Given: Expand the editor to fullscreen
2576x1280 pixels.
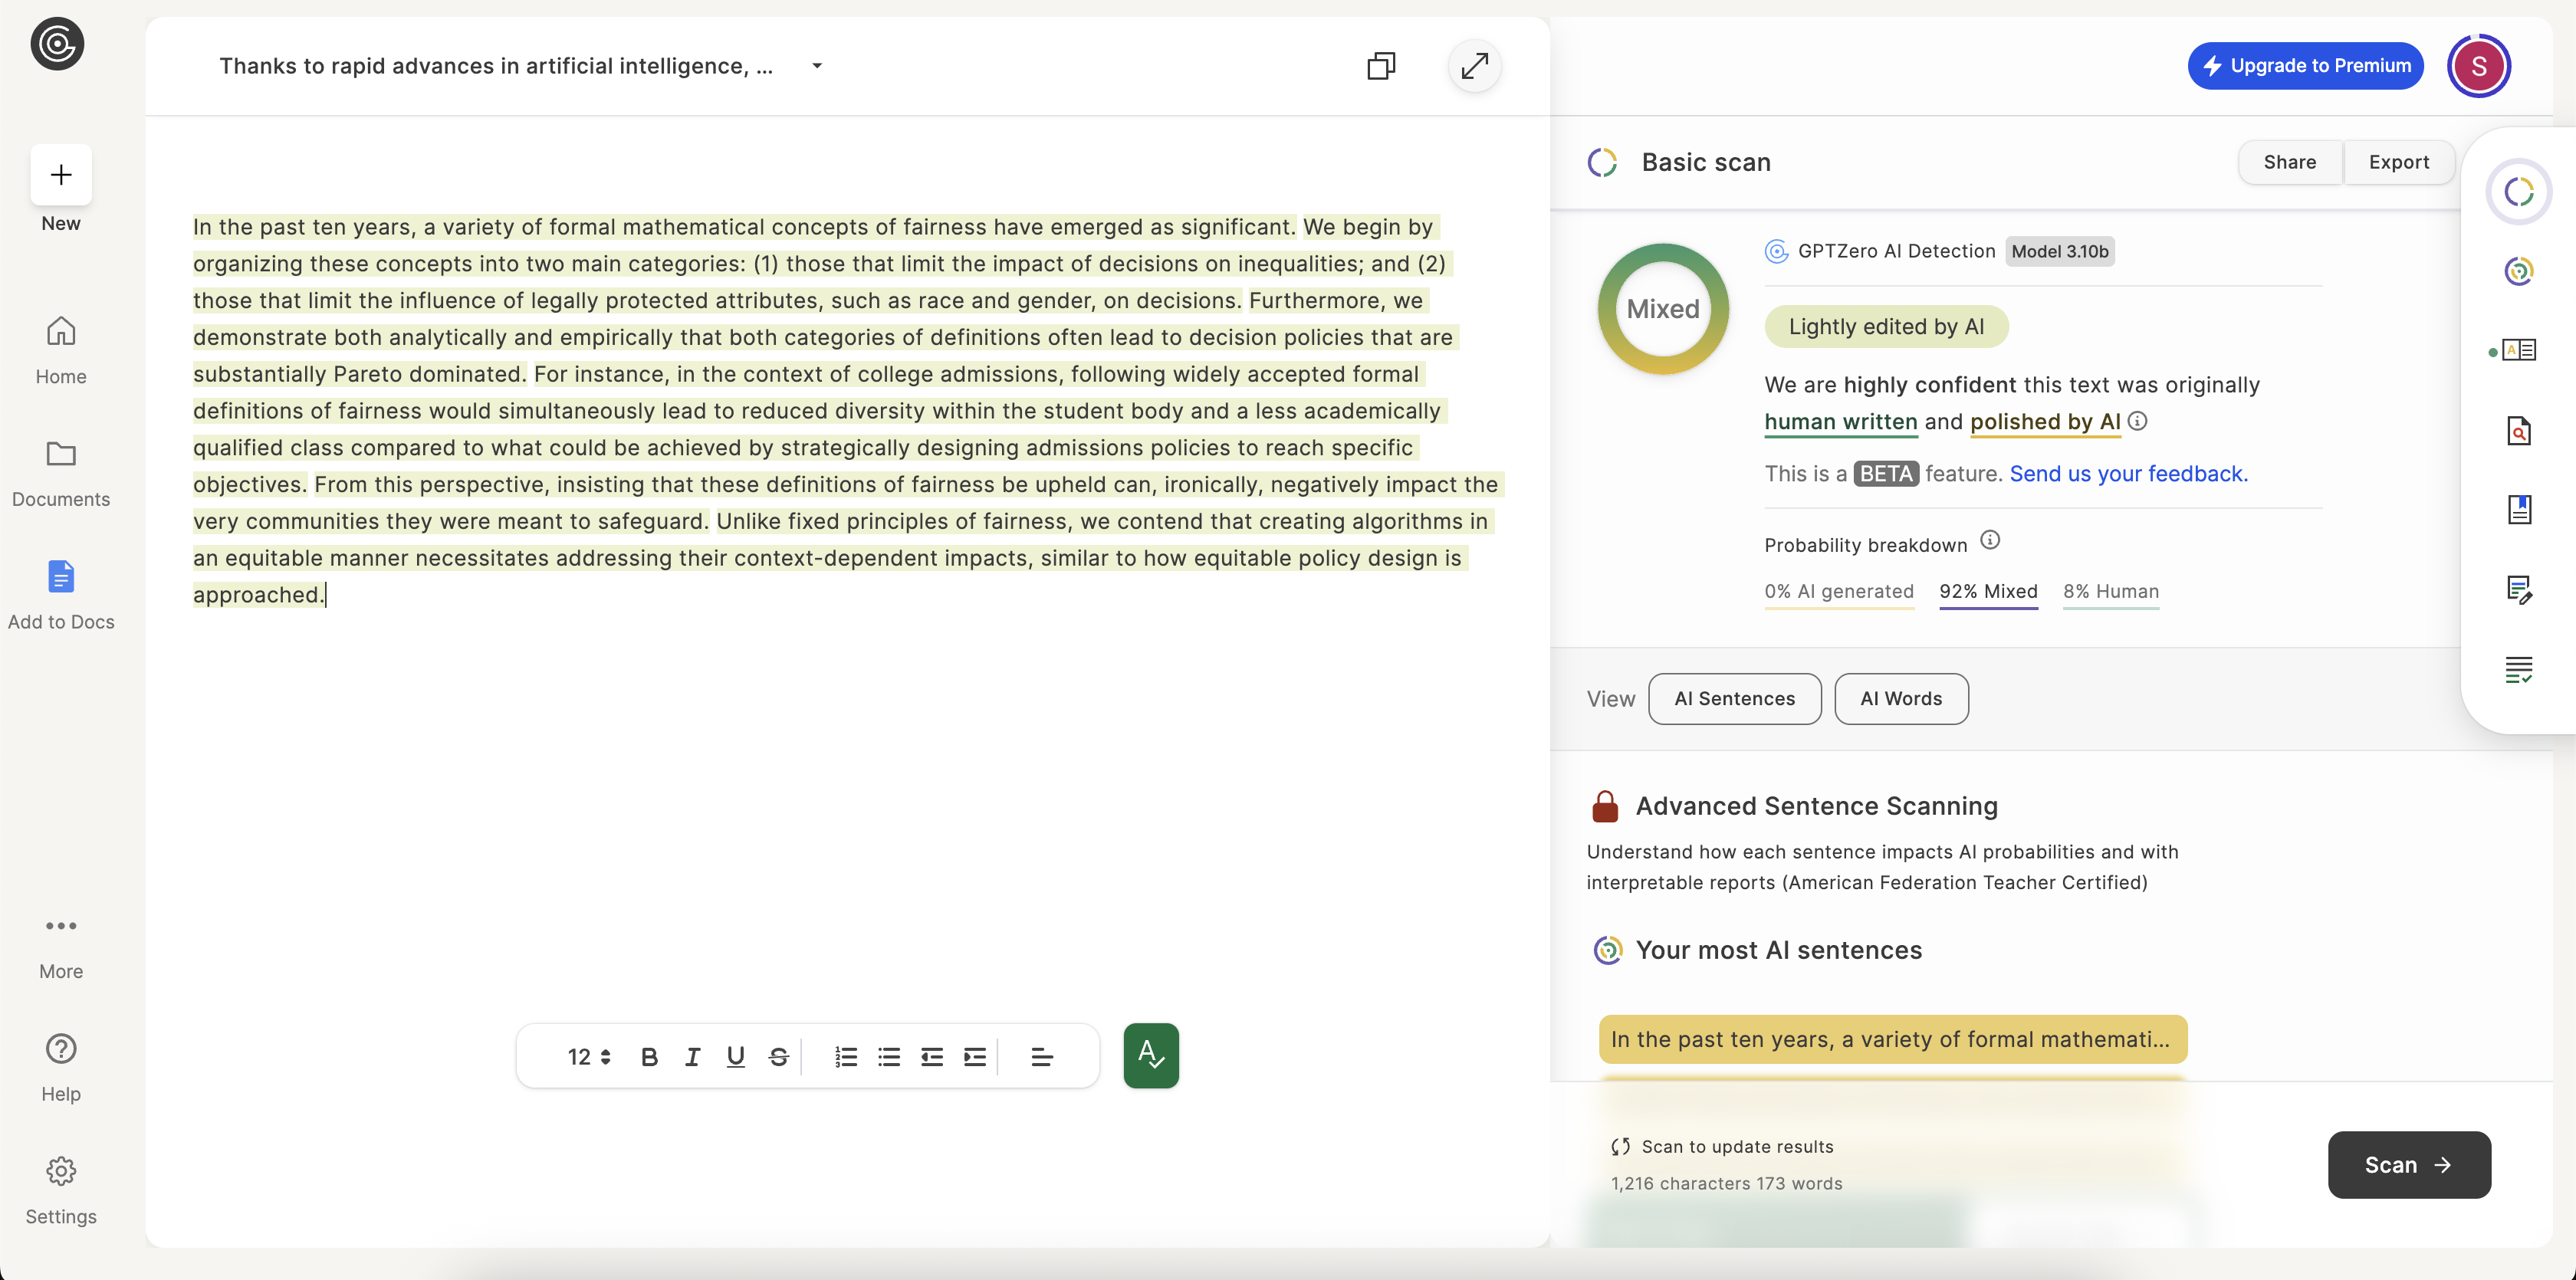Looking at the screenshot, I should 1474,65.
